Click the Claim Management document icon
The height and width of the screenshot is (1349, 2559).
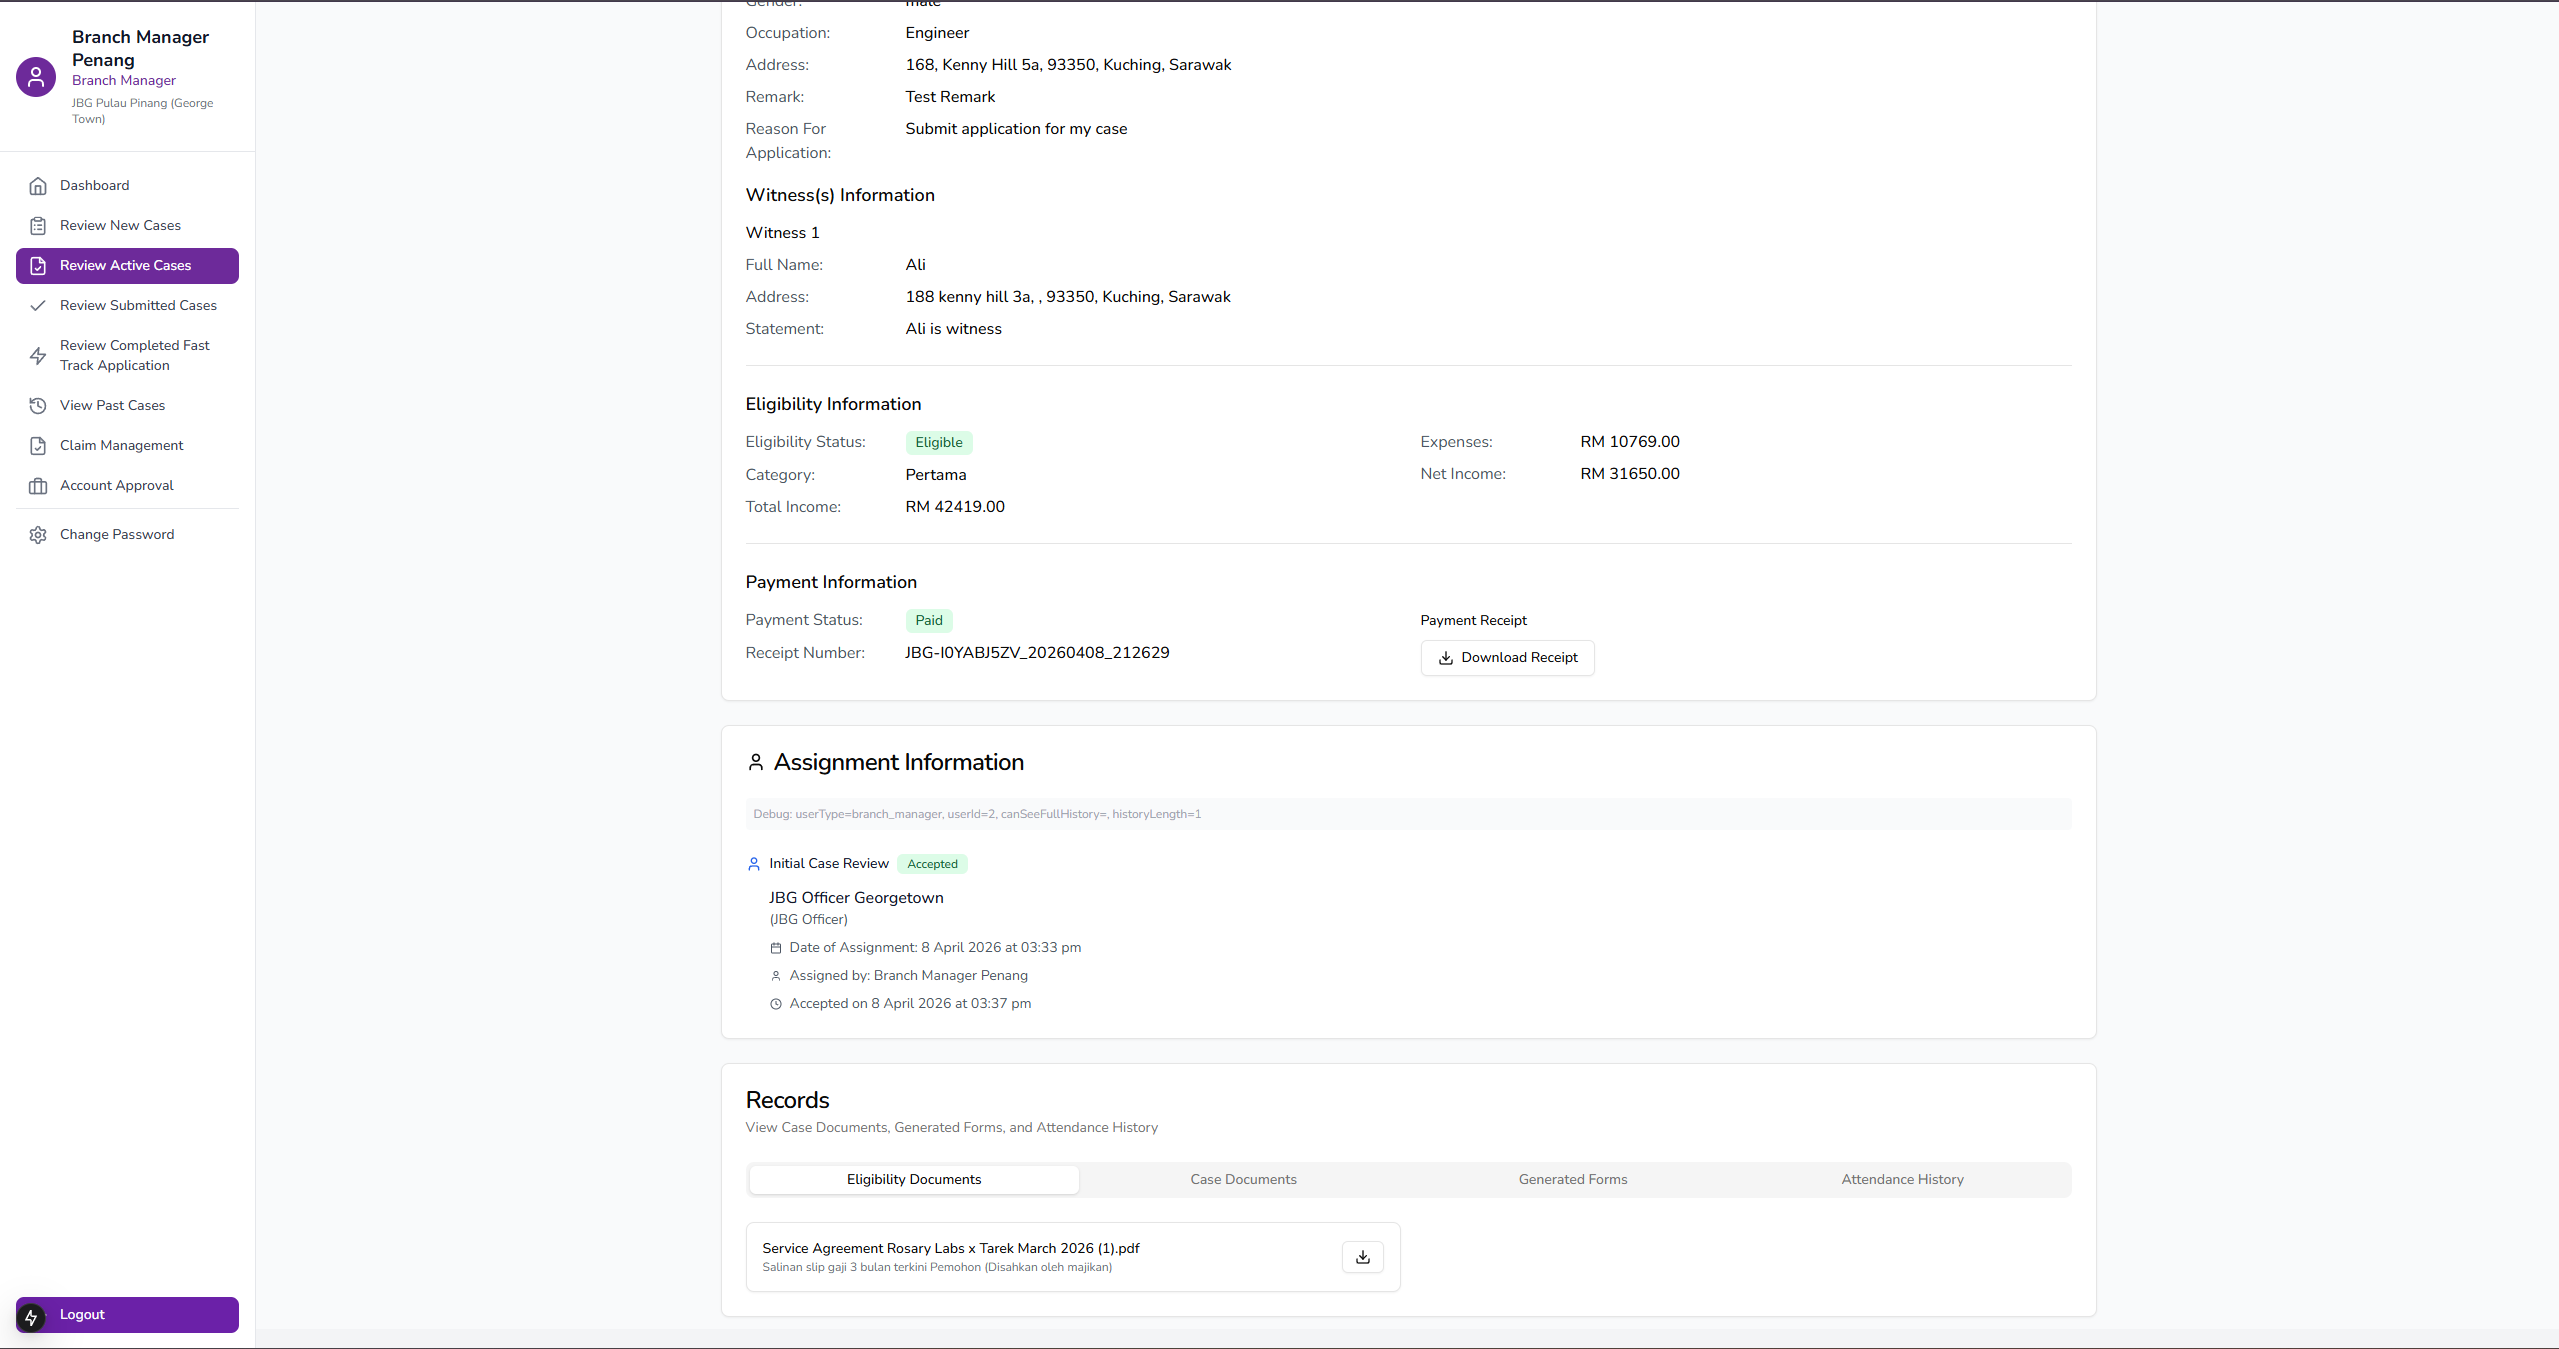(x=38, y=446)
